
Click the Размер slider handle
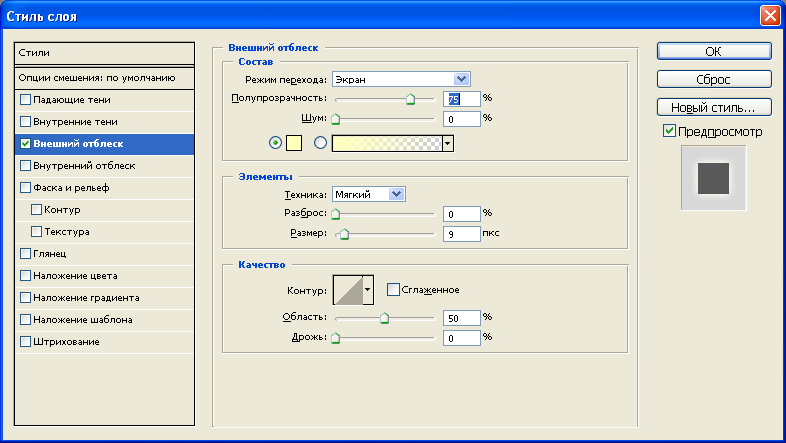click(x=344, y=234)
